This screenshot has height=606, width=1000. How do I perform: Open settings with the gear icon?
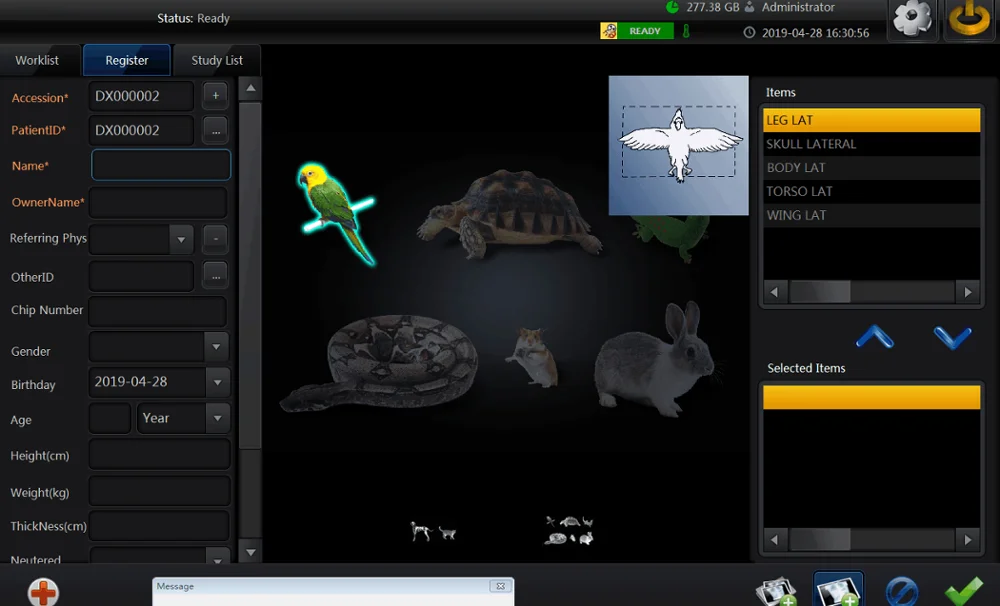(912, 20)
